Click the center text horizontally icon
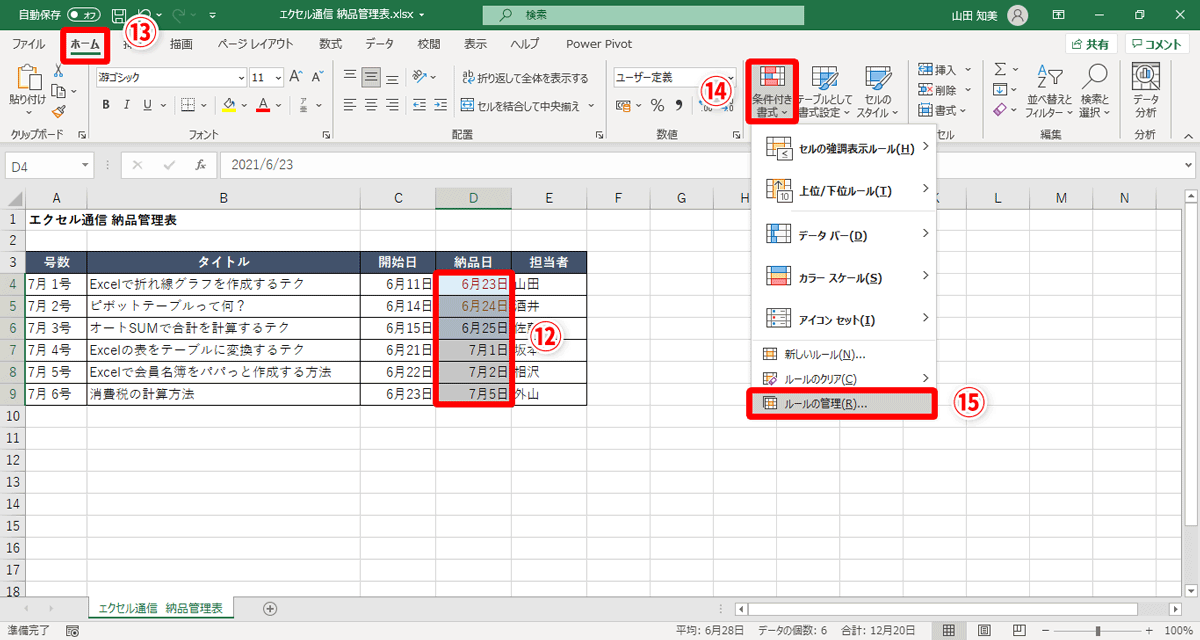The width and height of the screenshot is (1200, 640). click(x=372, y=104)
